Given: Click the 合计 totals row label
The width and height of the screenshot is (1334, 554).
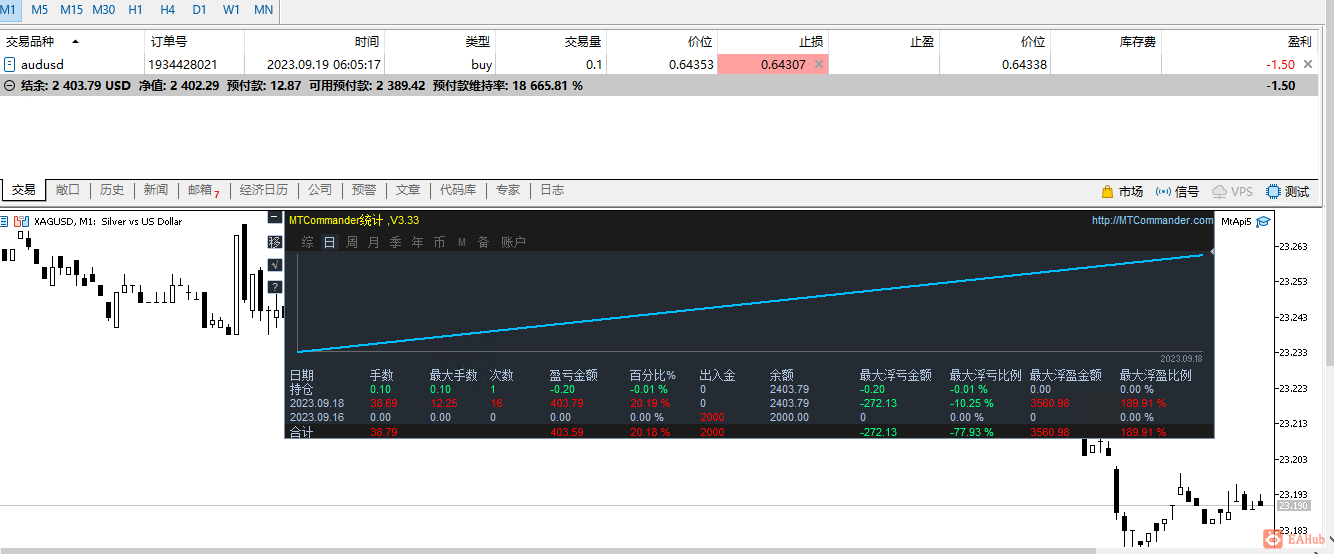Looking at the screenshot, I should point(301,432).
